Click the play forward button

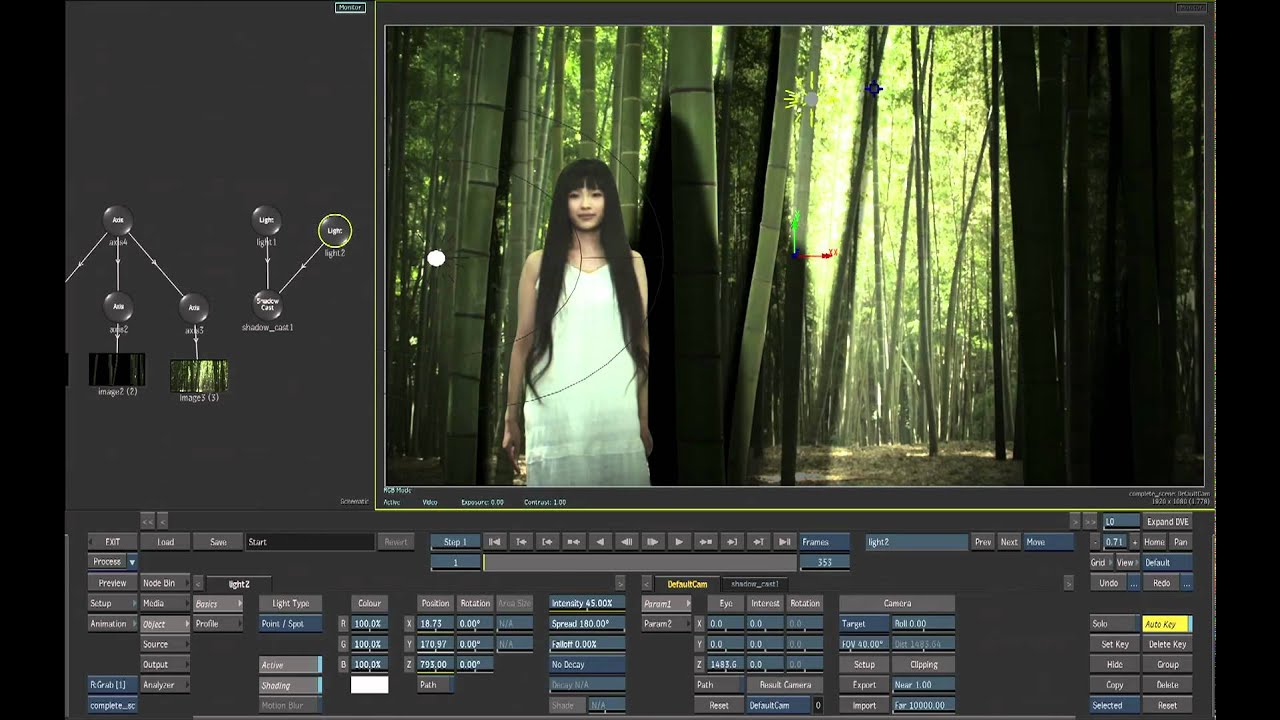tap(679, 542)
